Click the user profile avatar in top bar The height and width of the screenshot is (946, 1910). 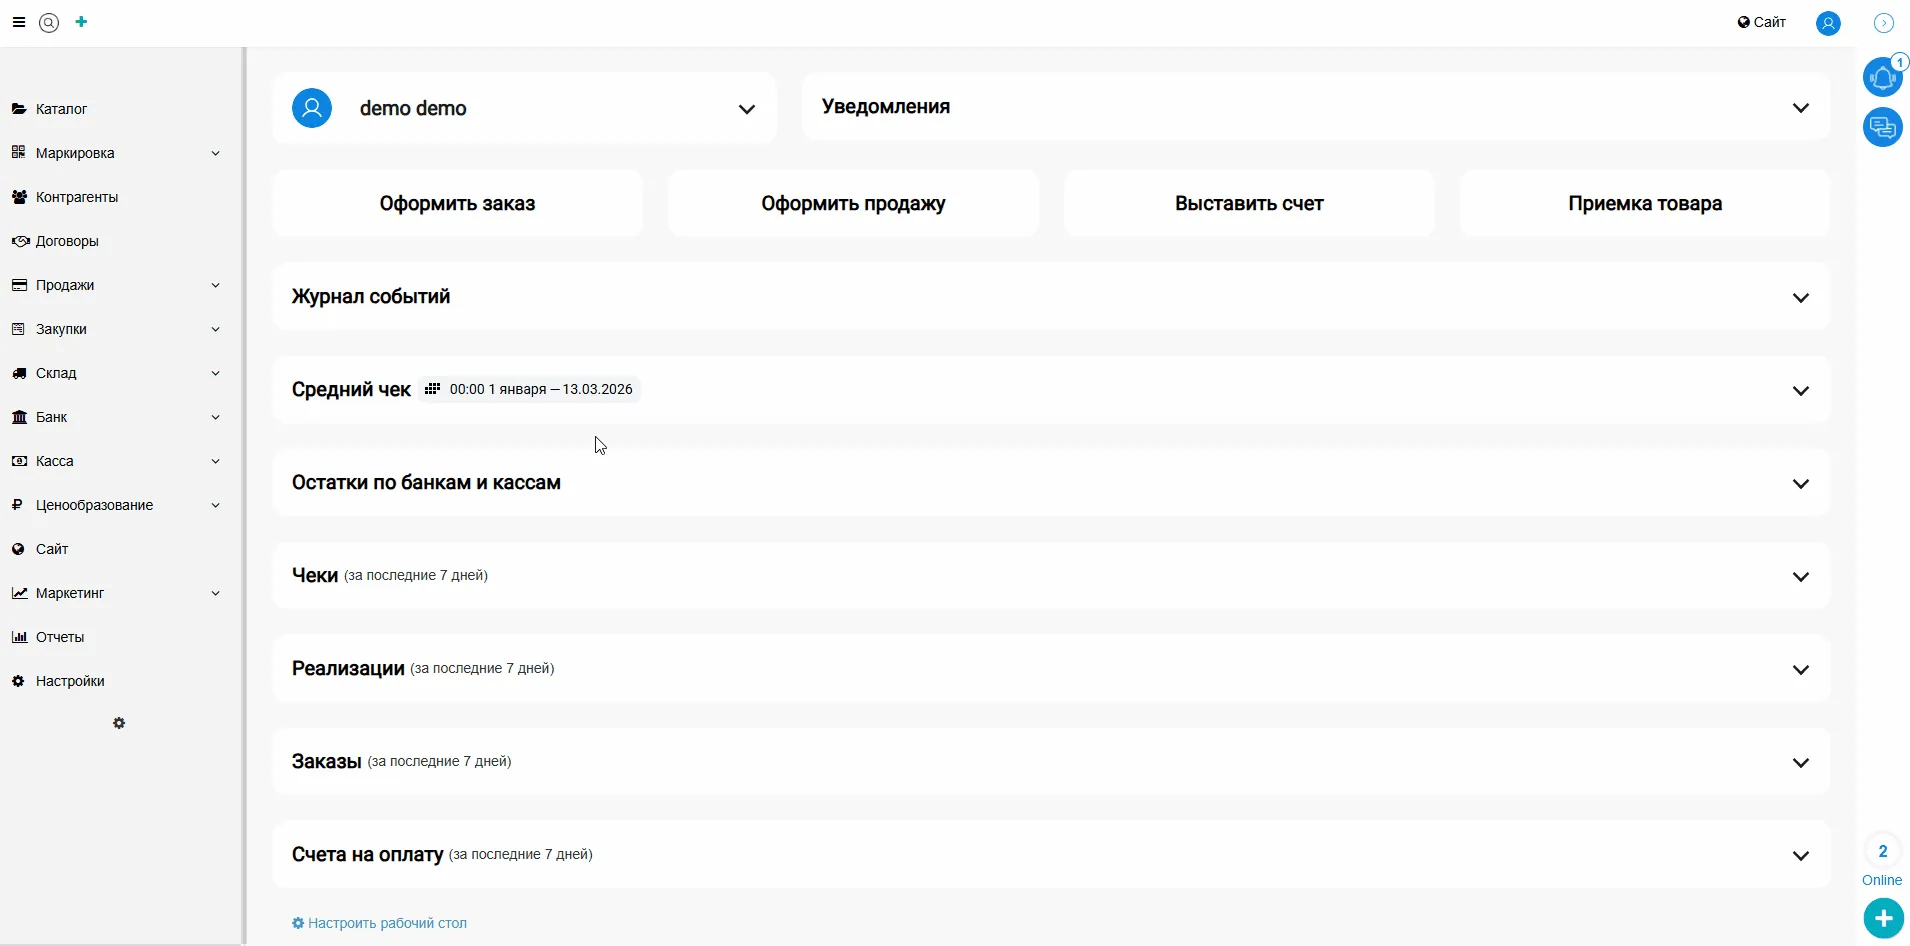tap(1828, 23)
